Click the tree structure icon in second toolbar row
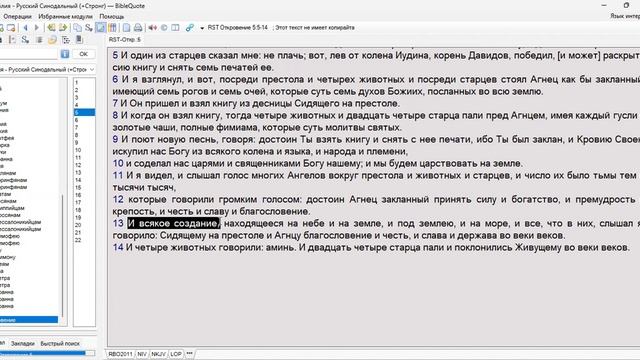Viewport: 640px width, 360px height. click(x=66, y=40)
